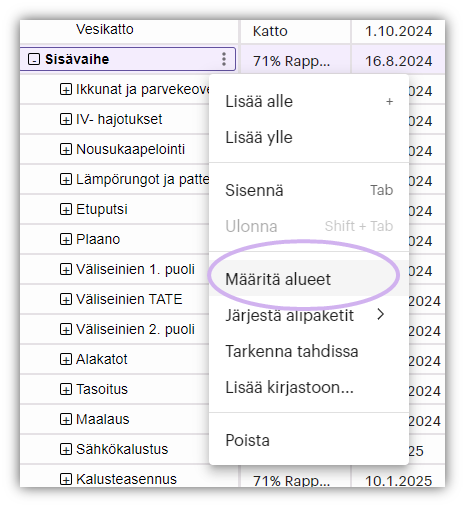
Task: Expand Väliseinien TATE with the plus icon
Action: [66, 299]
